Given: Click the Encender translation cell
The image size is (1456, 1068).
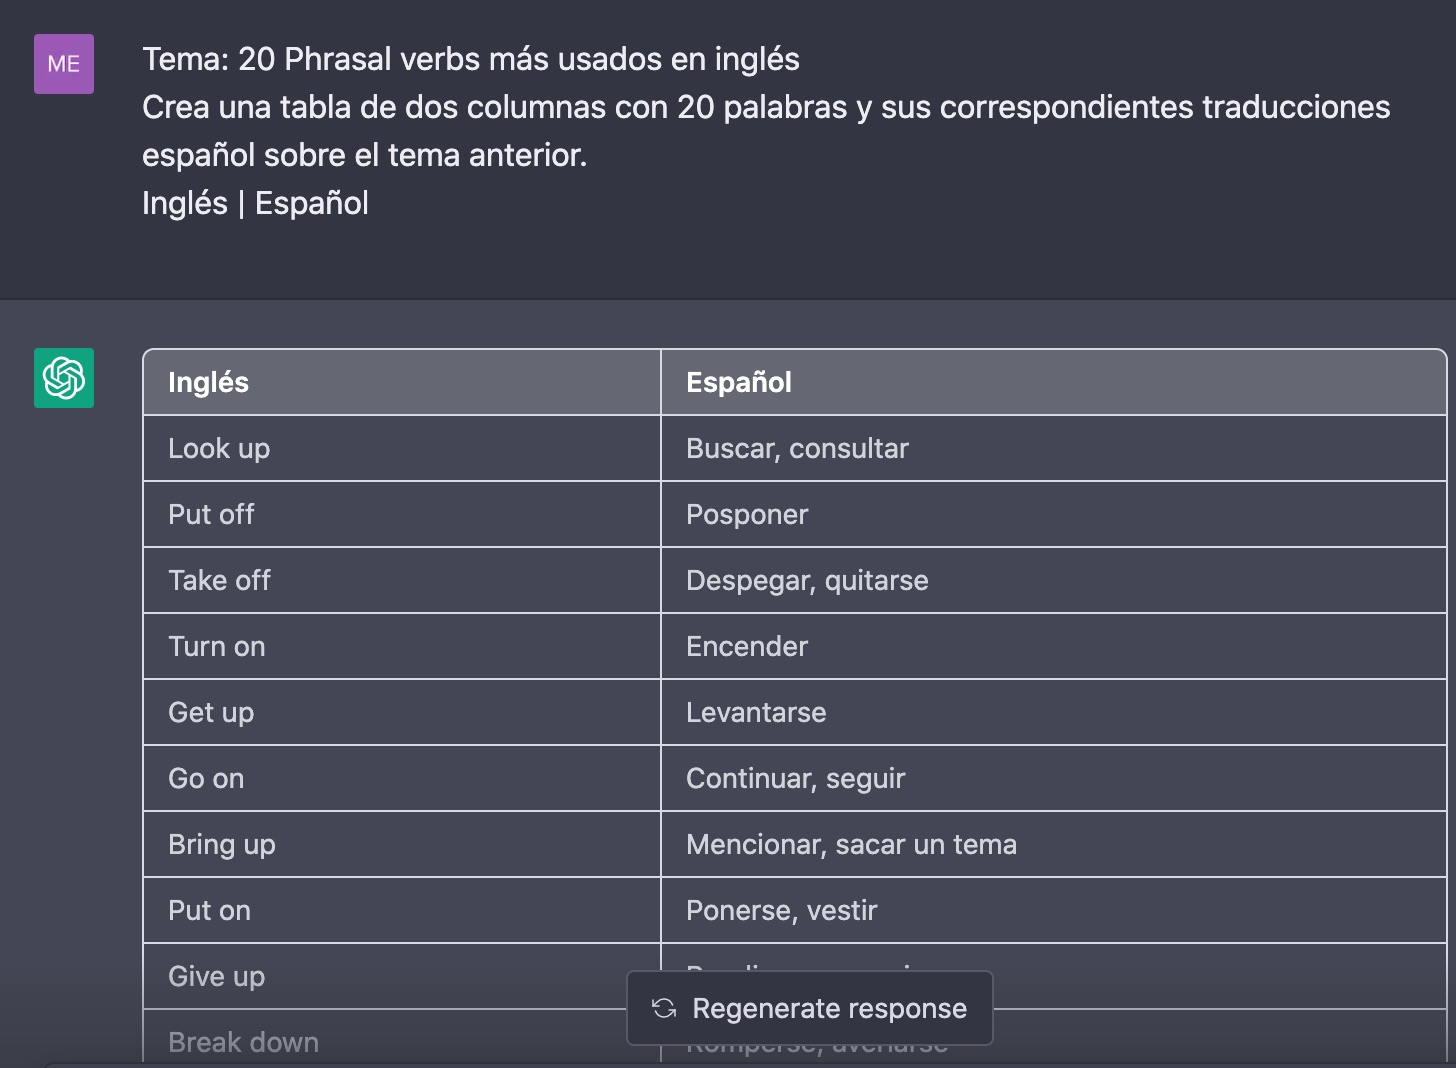Looking at the screenshot, I should tap(1054, 646).
